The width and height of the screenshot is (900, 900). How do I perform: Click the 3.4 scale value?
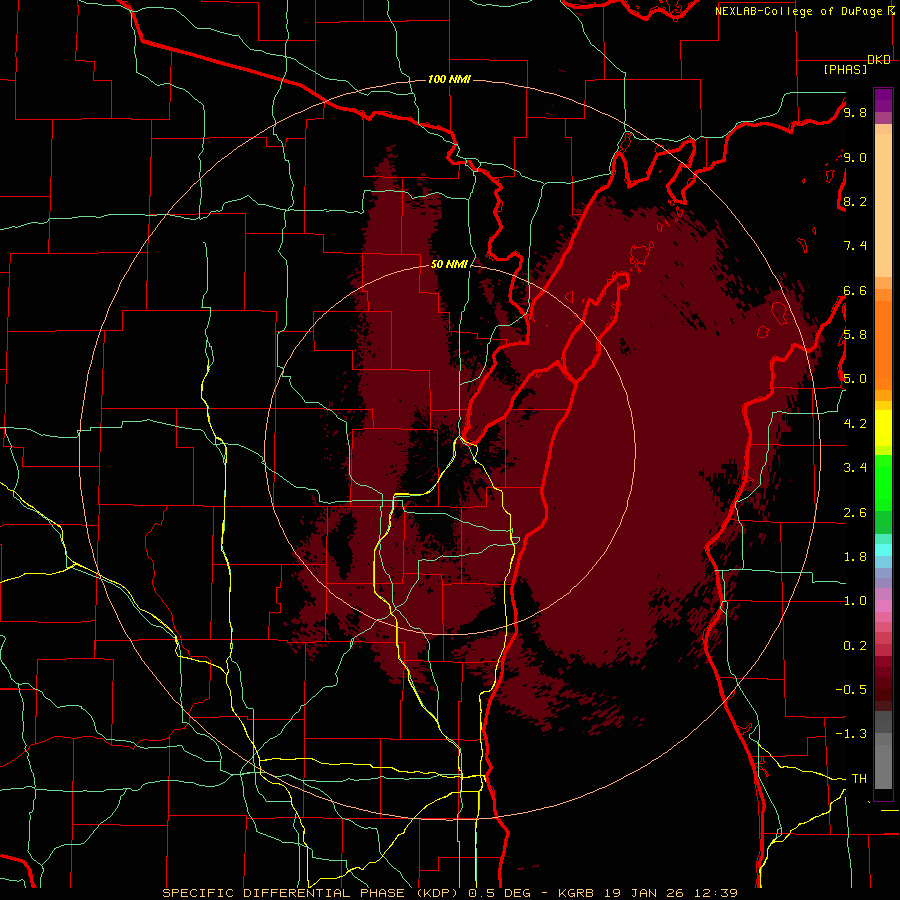[x=855, y=468]
